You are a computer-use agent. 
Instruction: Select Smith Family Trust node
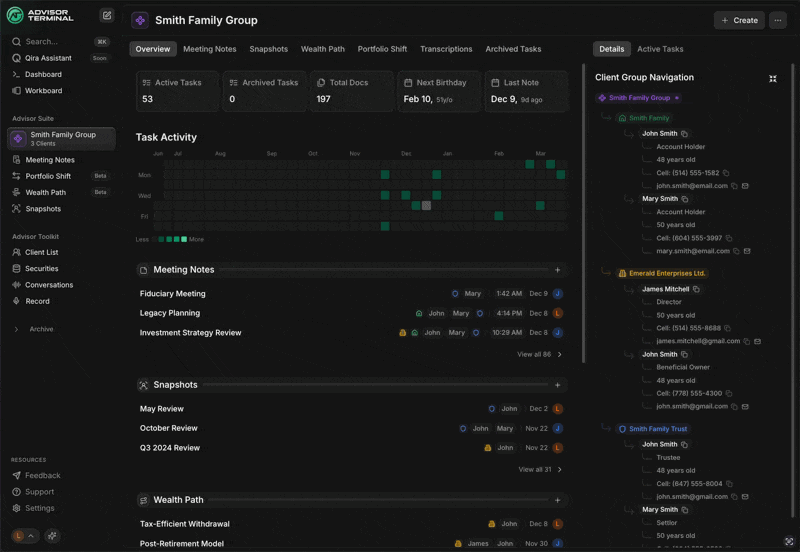point(653,429)
